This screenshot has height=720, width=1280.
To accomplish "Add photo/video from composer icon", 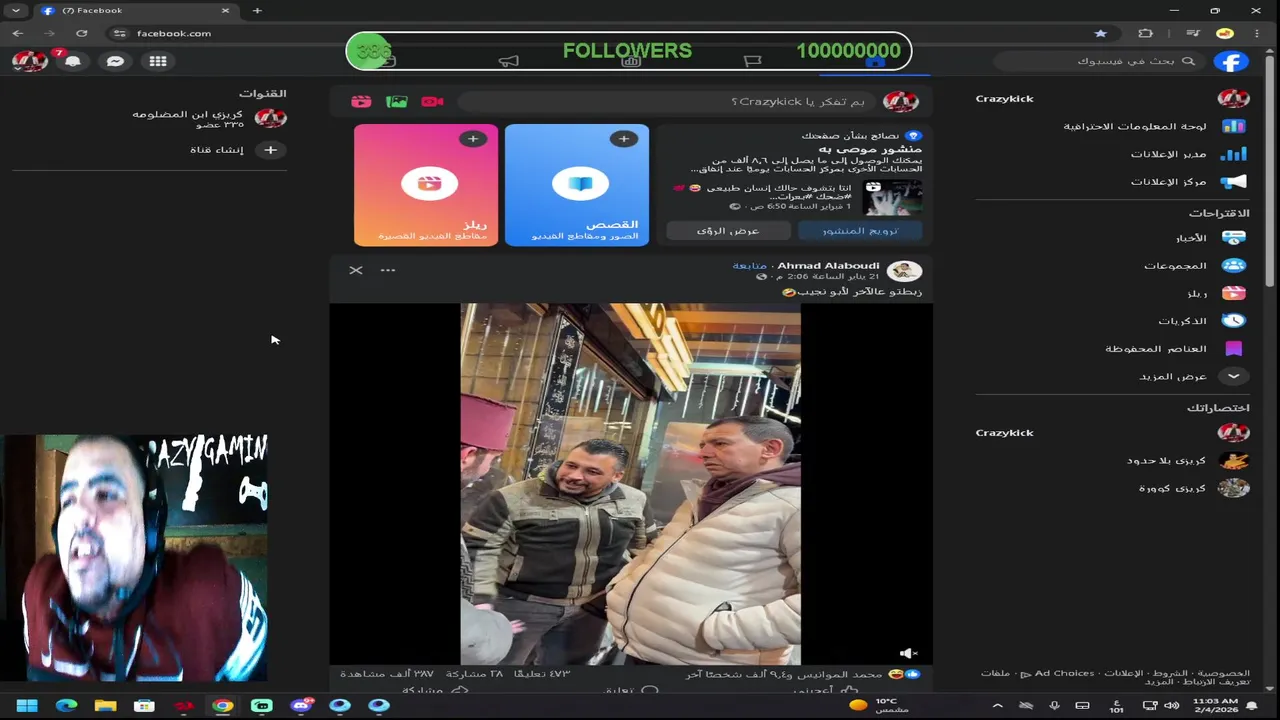I will pos(397,101).
